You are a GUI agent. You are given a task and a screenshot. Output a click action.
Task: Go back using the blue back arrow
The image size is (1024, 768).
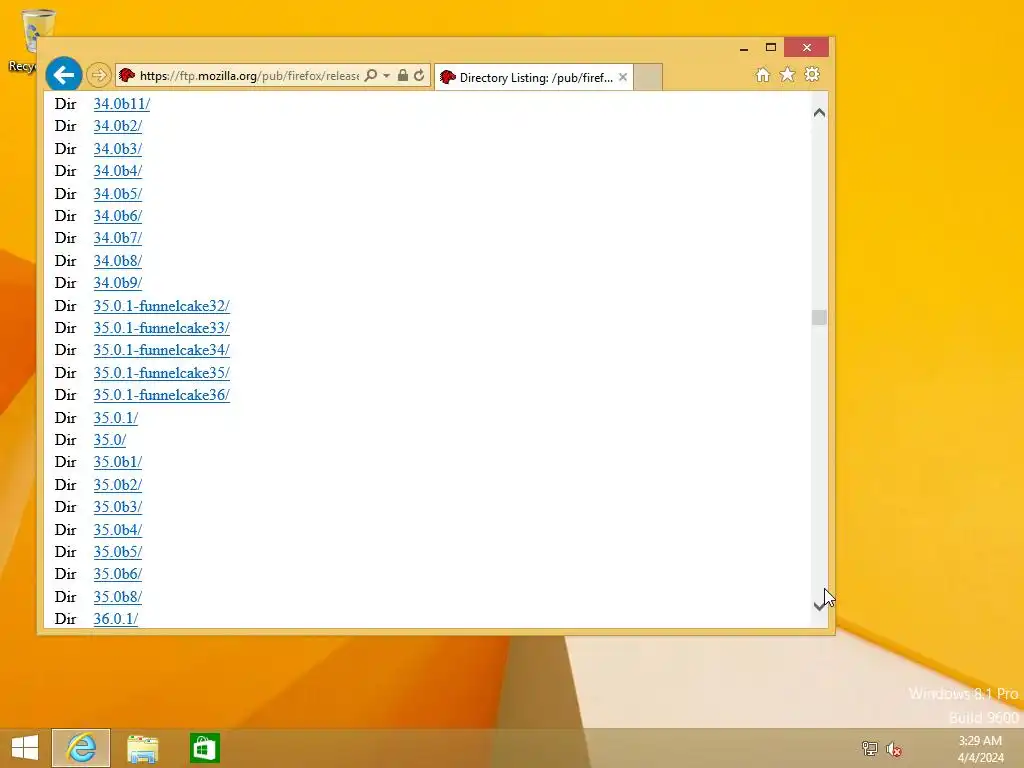click(63, 75)
